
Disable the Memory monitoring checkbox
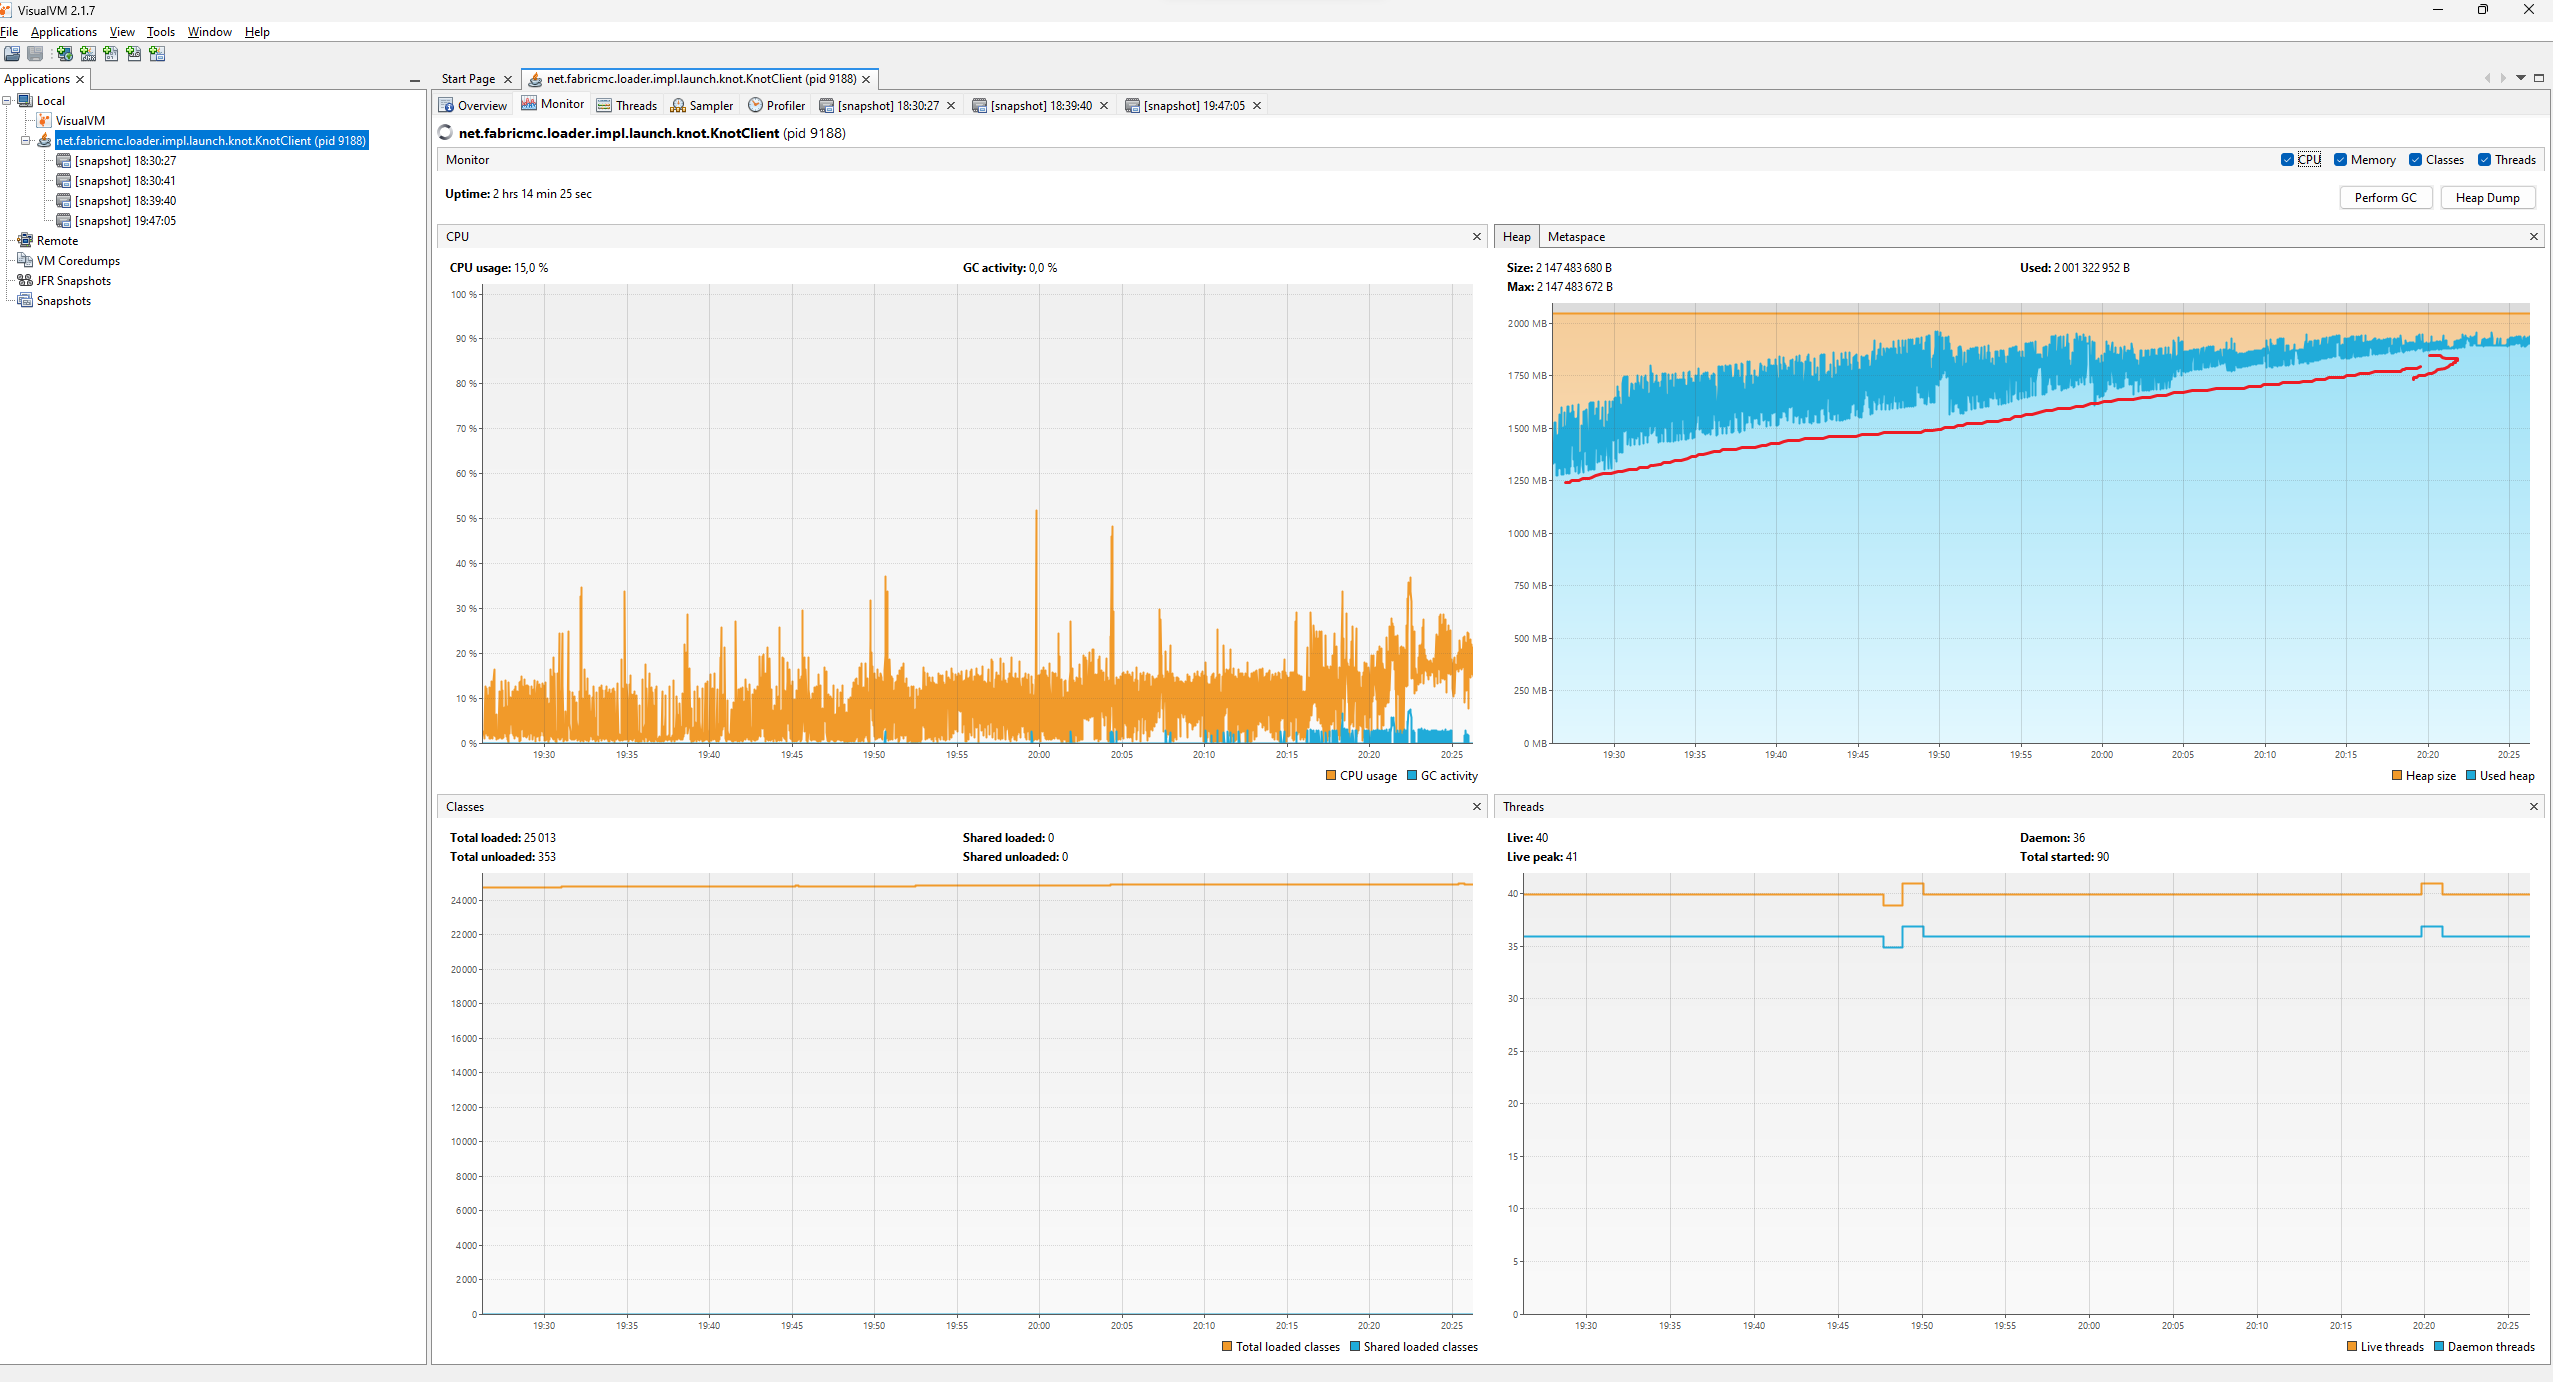tap(2341, 159)
